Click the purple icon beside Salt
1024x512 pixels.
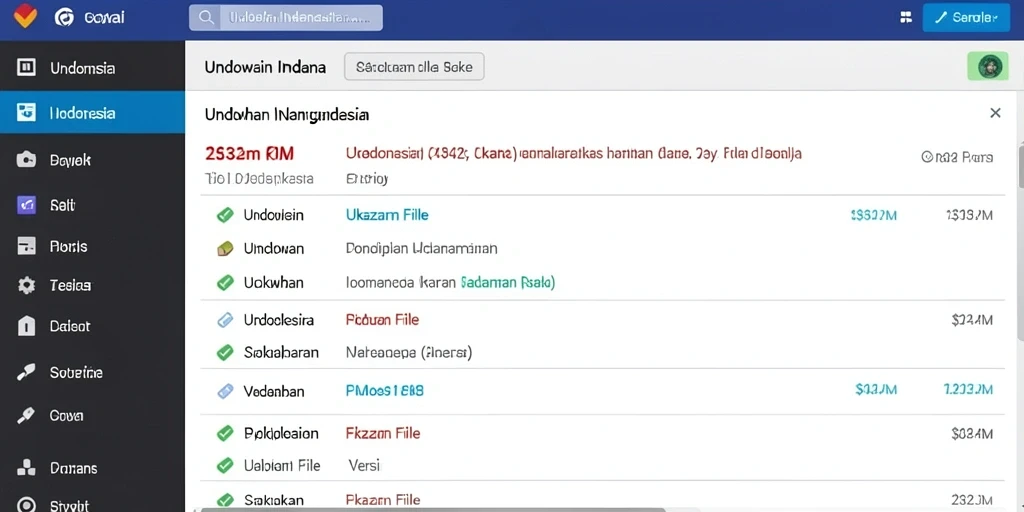[26, 205]
